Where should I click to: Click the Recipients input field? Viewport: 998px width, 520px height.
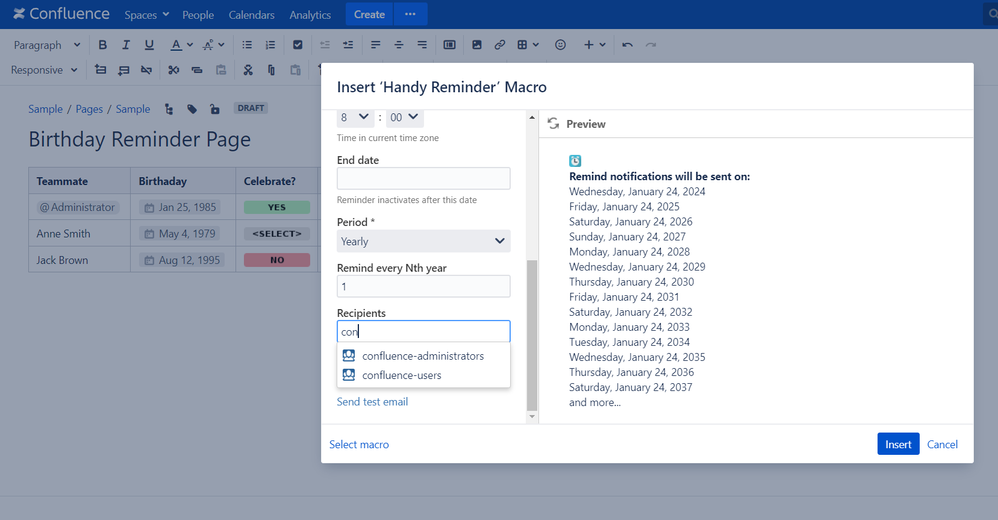(423, 332)
